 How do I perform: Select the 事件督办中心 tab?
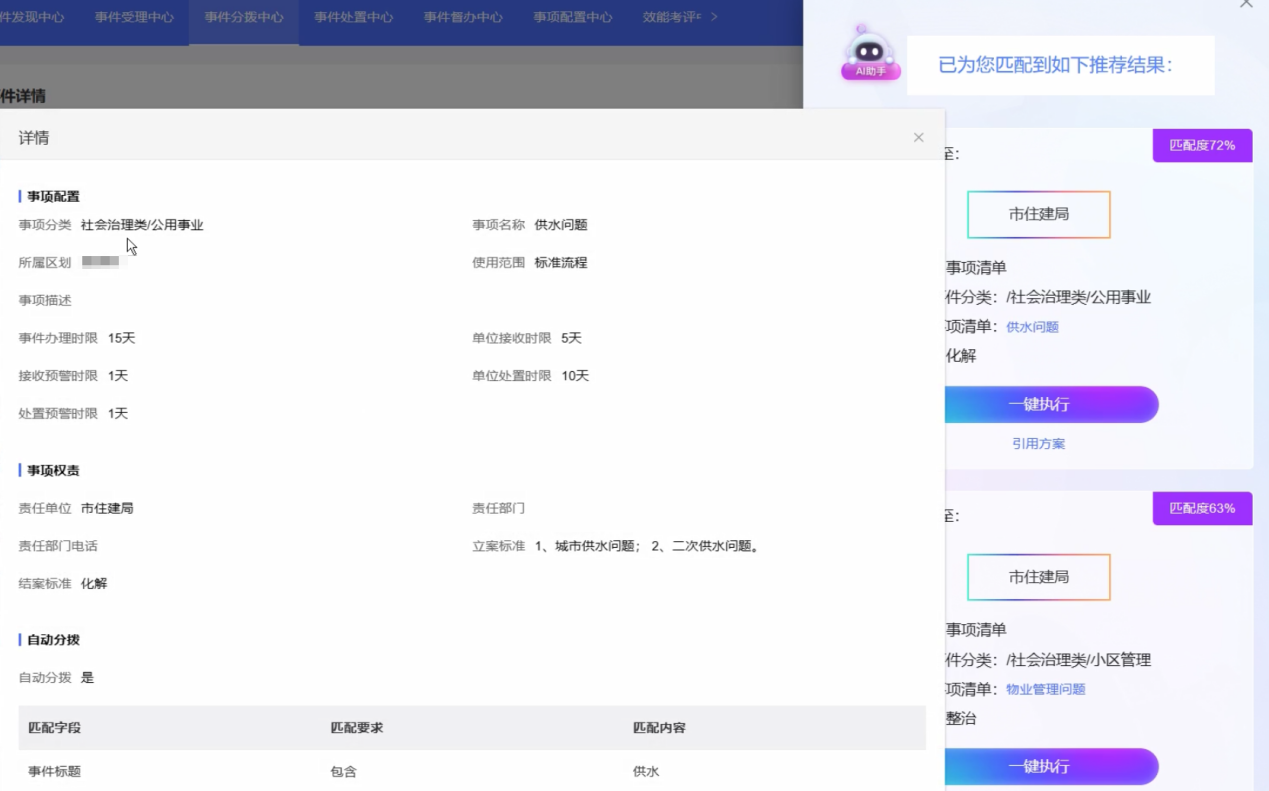463,18
